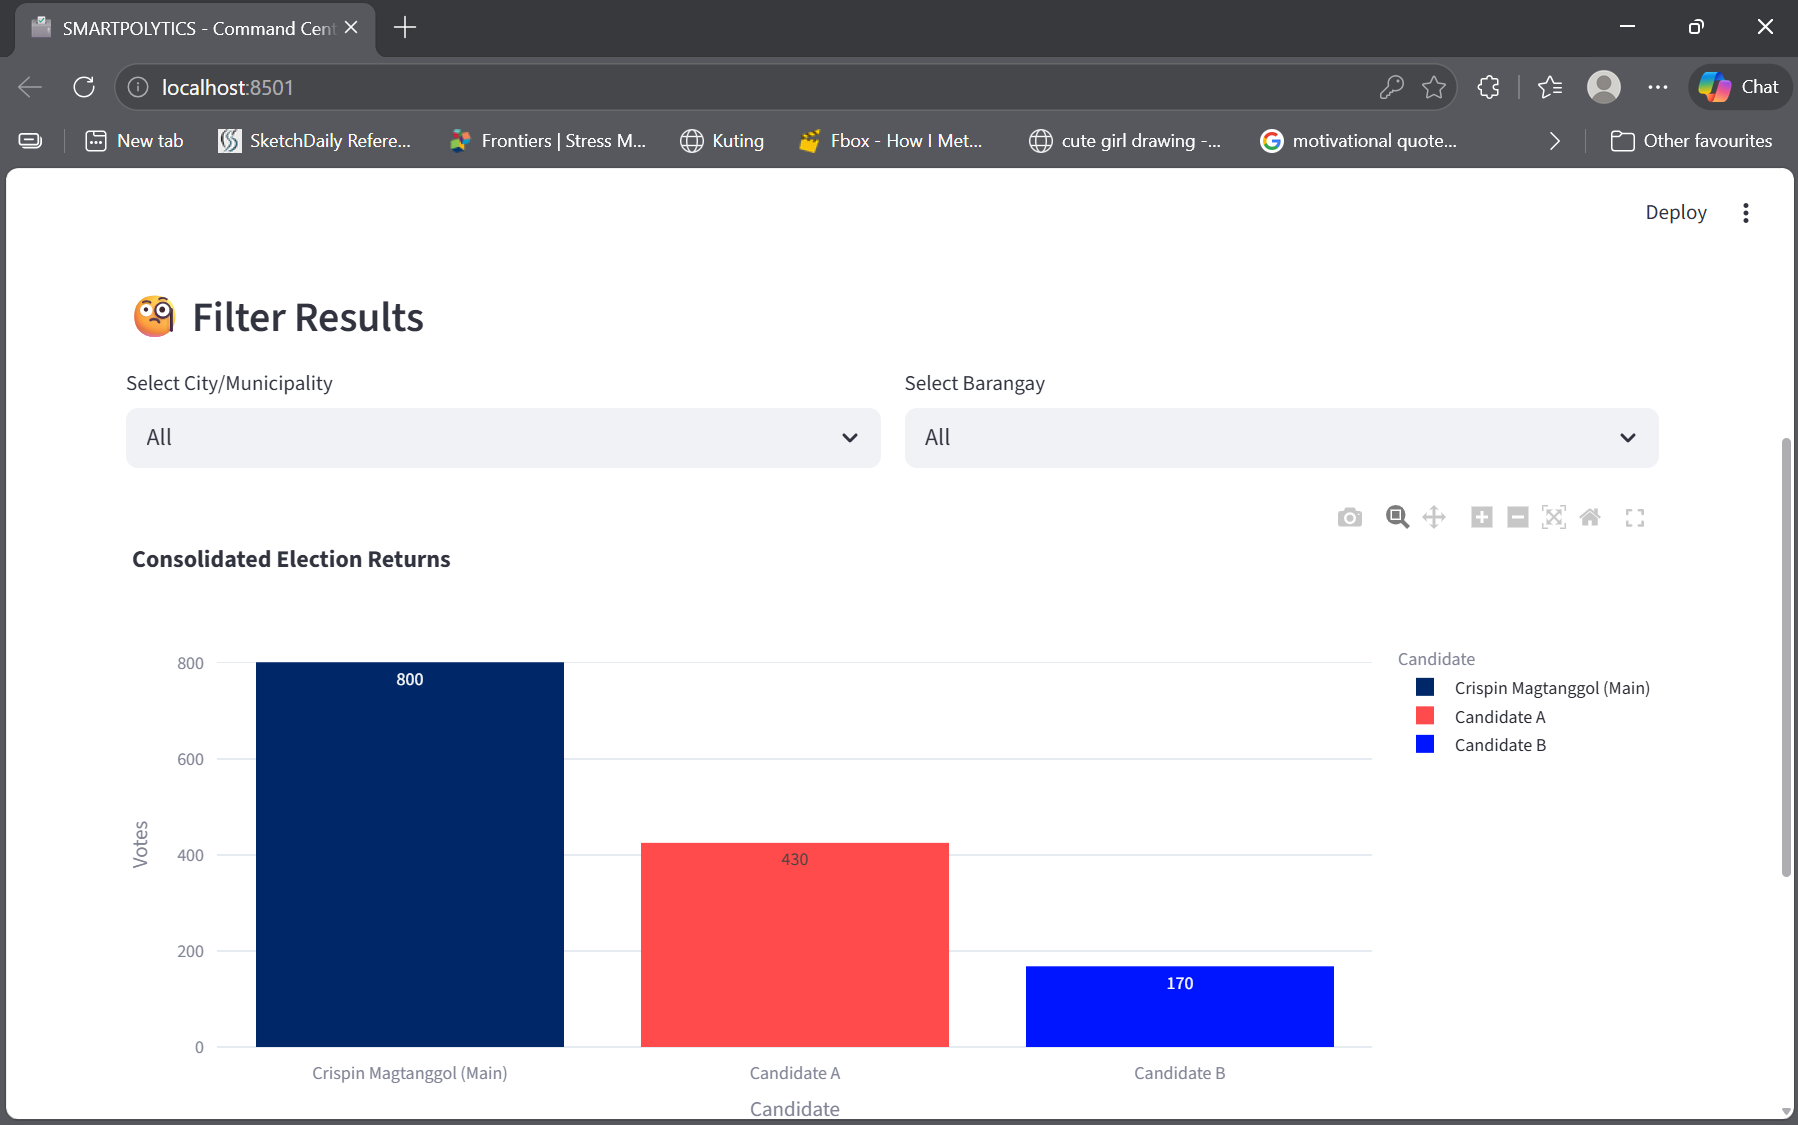The width and height of the screenshot is (1798, 1125).
Task: Autoscale the chart axes
Action: click(1553, 517)
